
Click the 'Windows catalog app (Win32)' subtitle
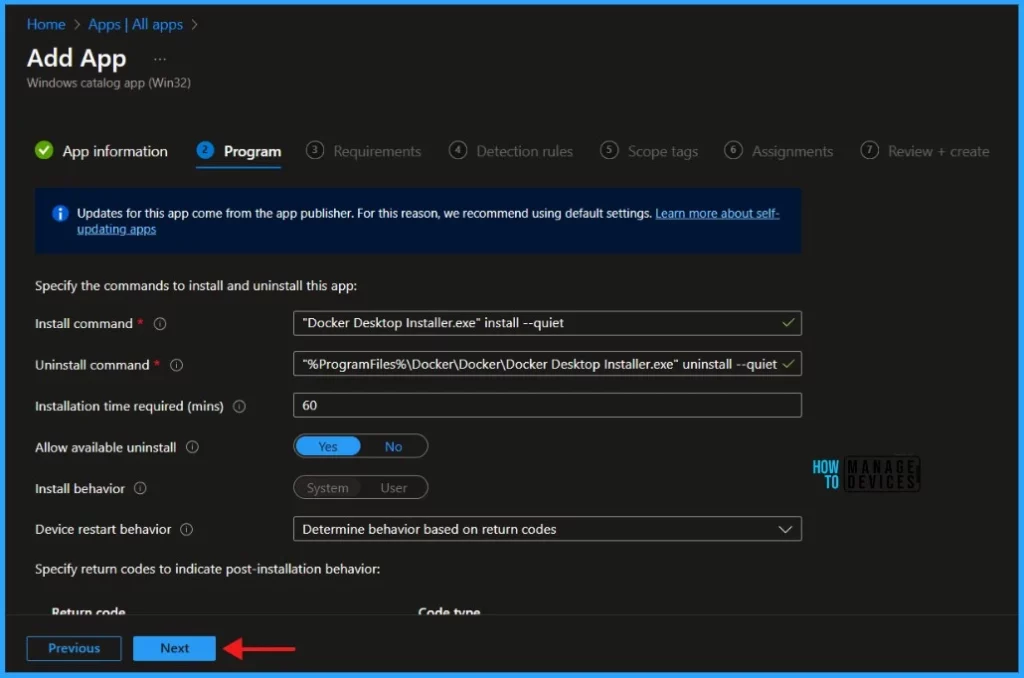point(109,83)
